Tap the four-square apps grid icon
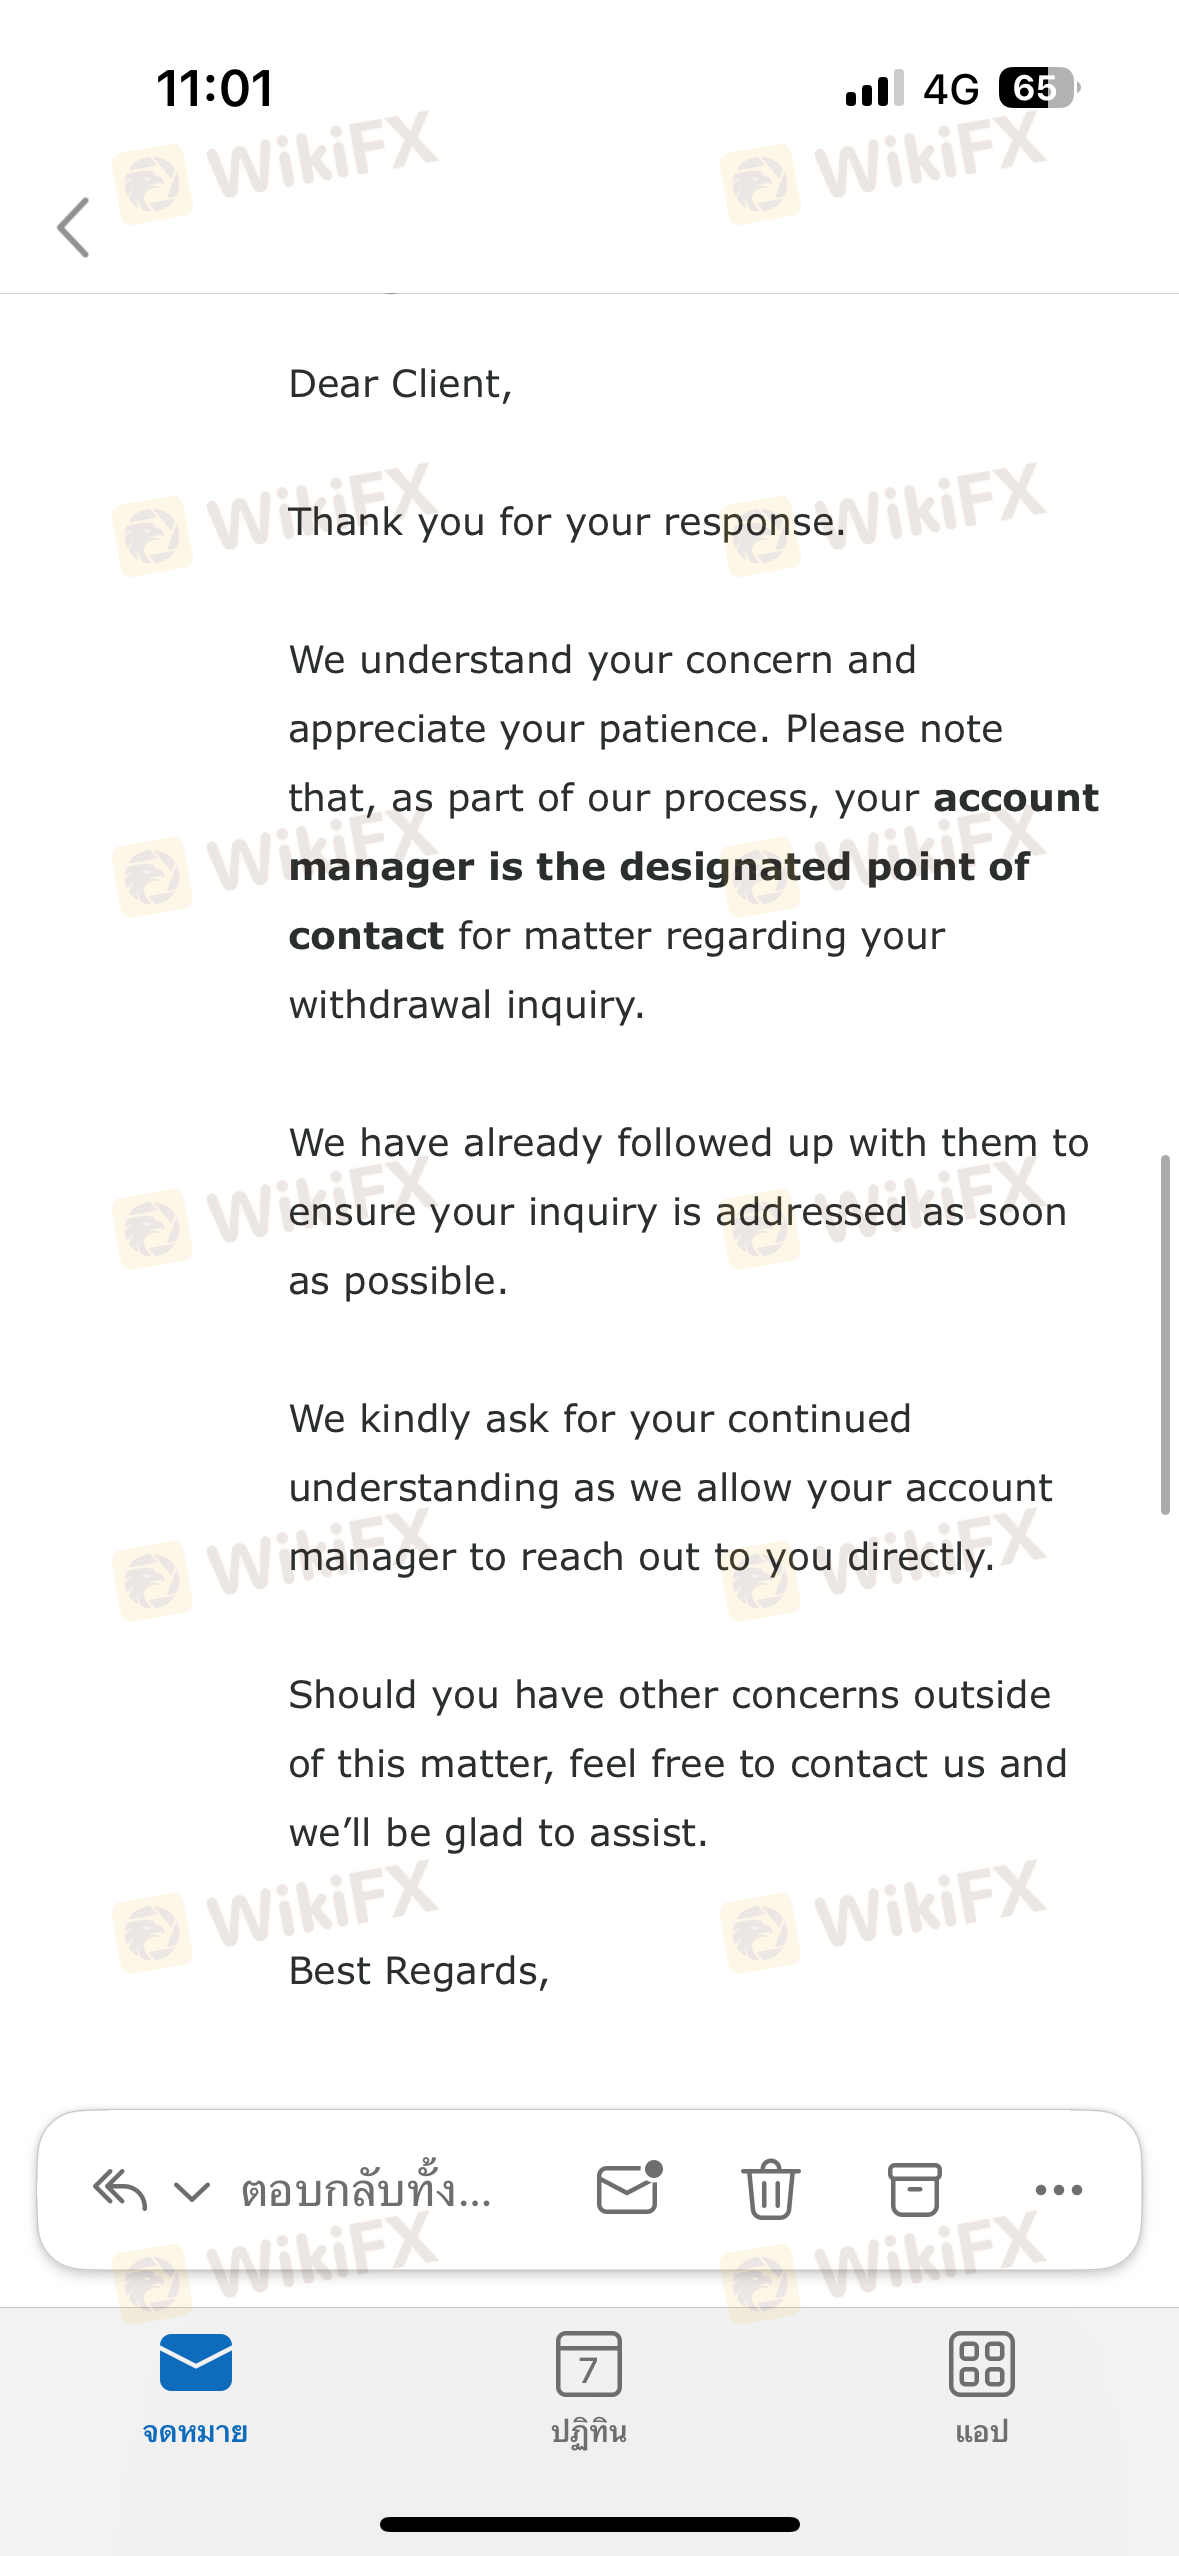1179x2556 pixels. click(x=981, y=2364)
